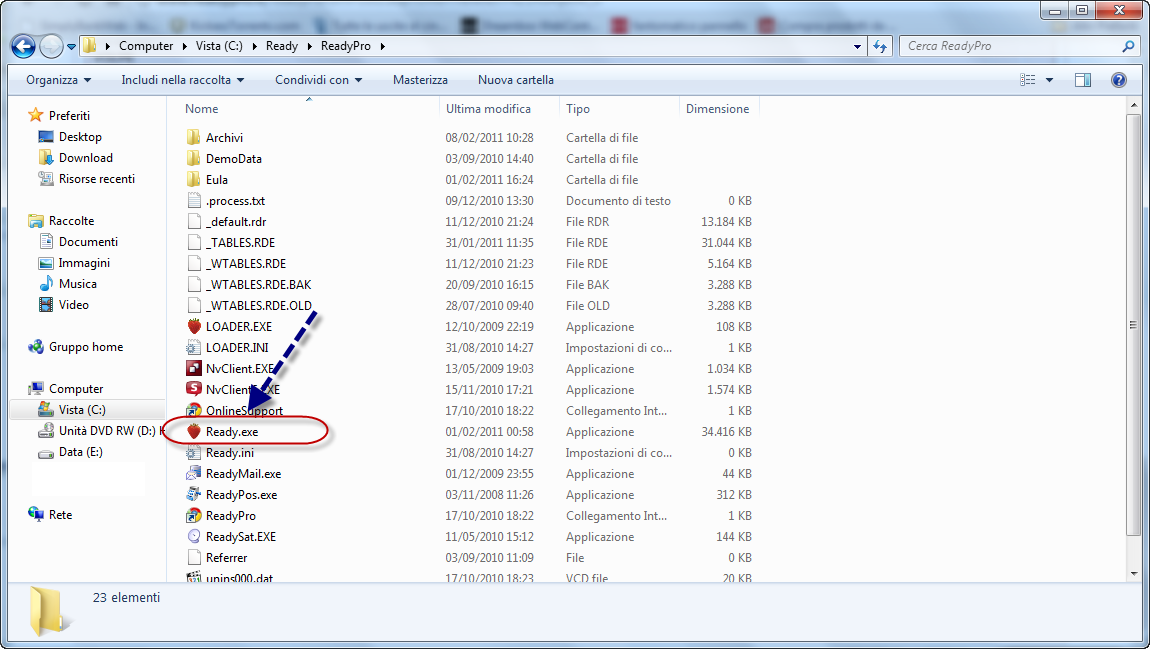Open the recent locations dropdown arrow

71,46
